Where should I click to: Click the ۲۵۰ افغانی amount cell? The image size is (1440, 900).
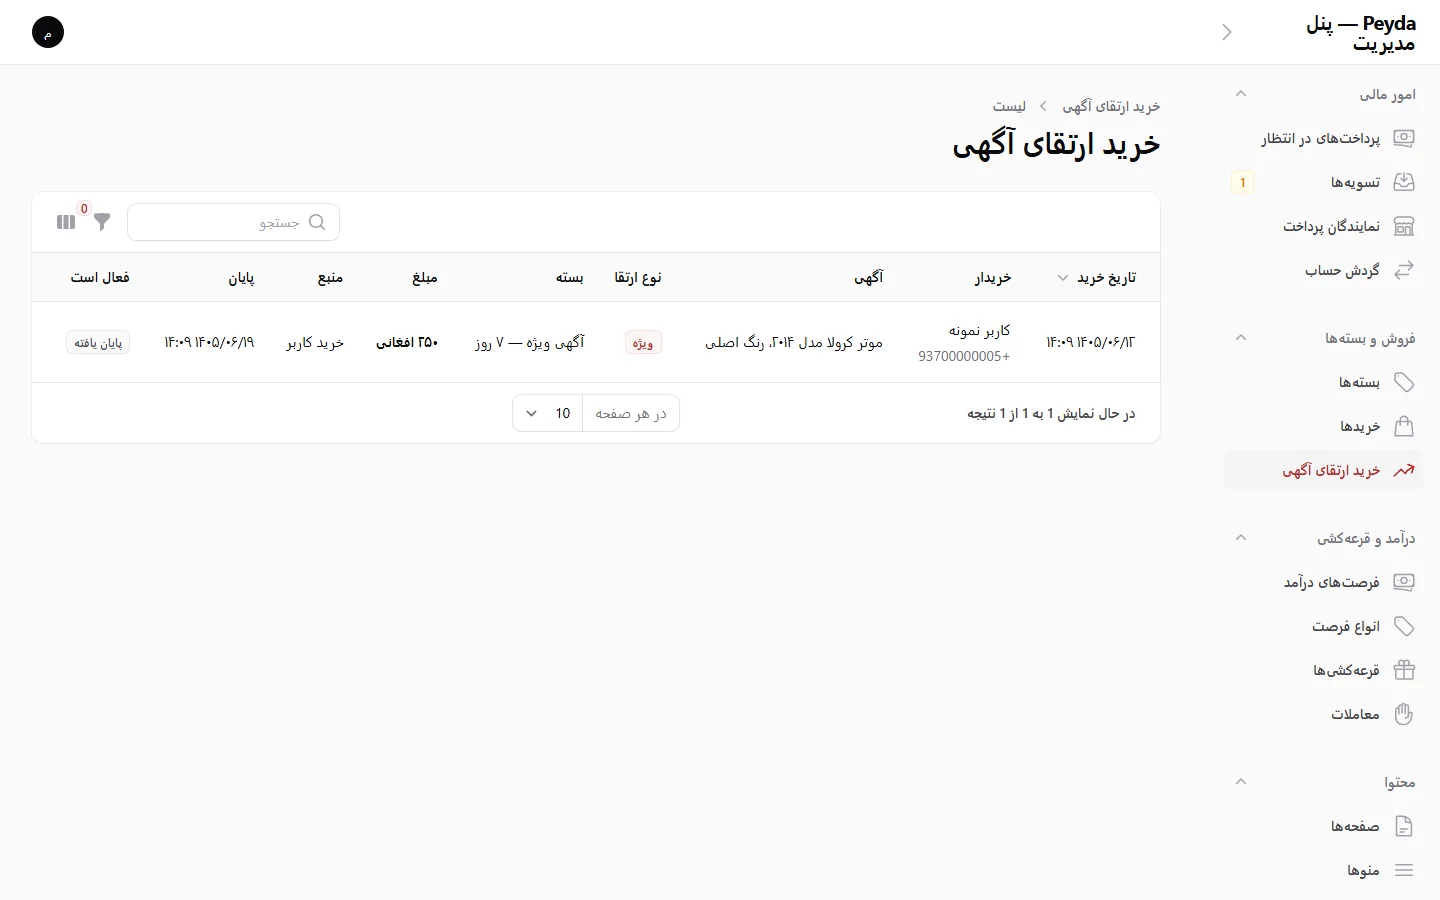(407, 342)
